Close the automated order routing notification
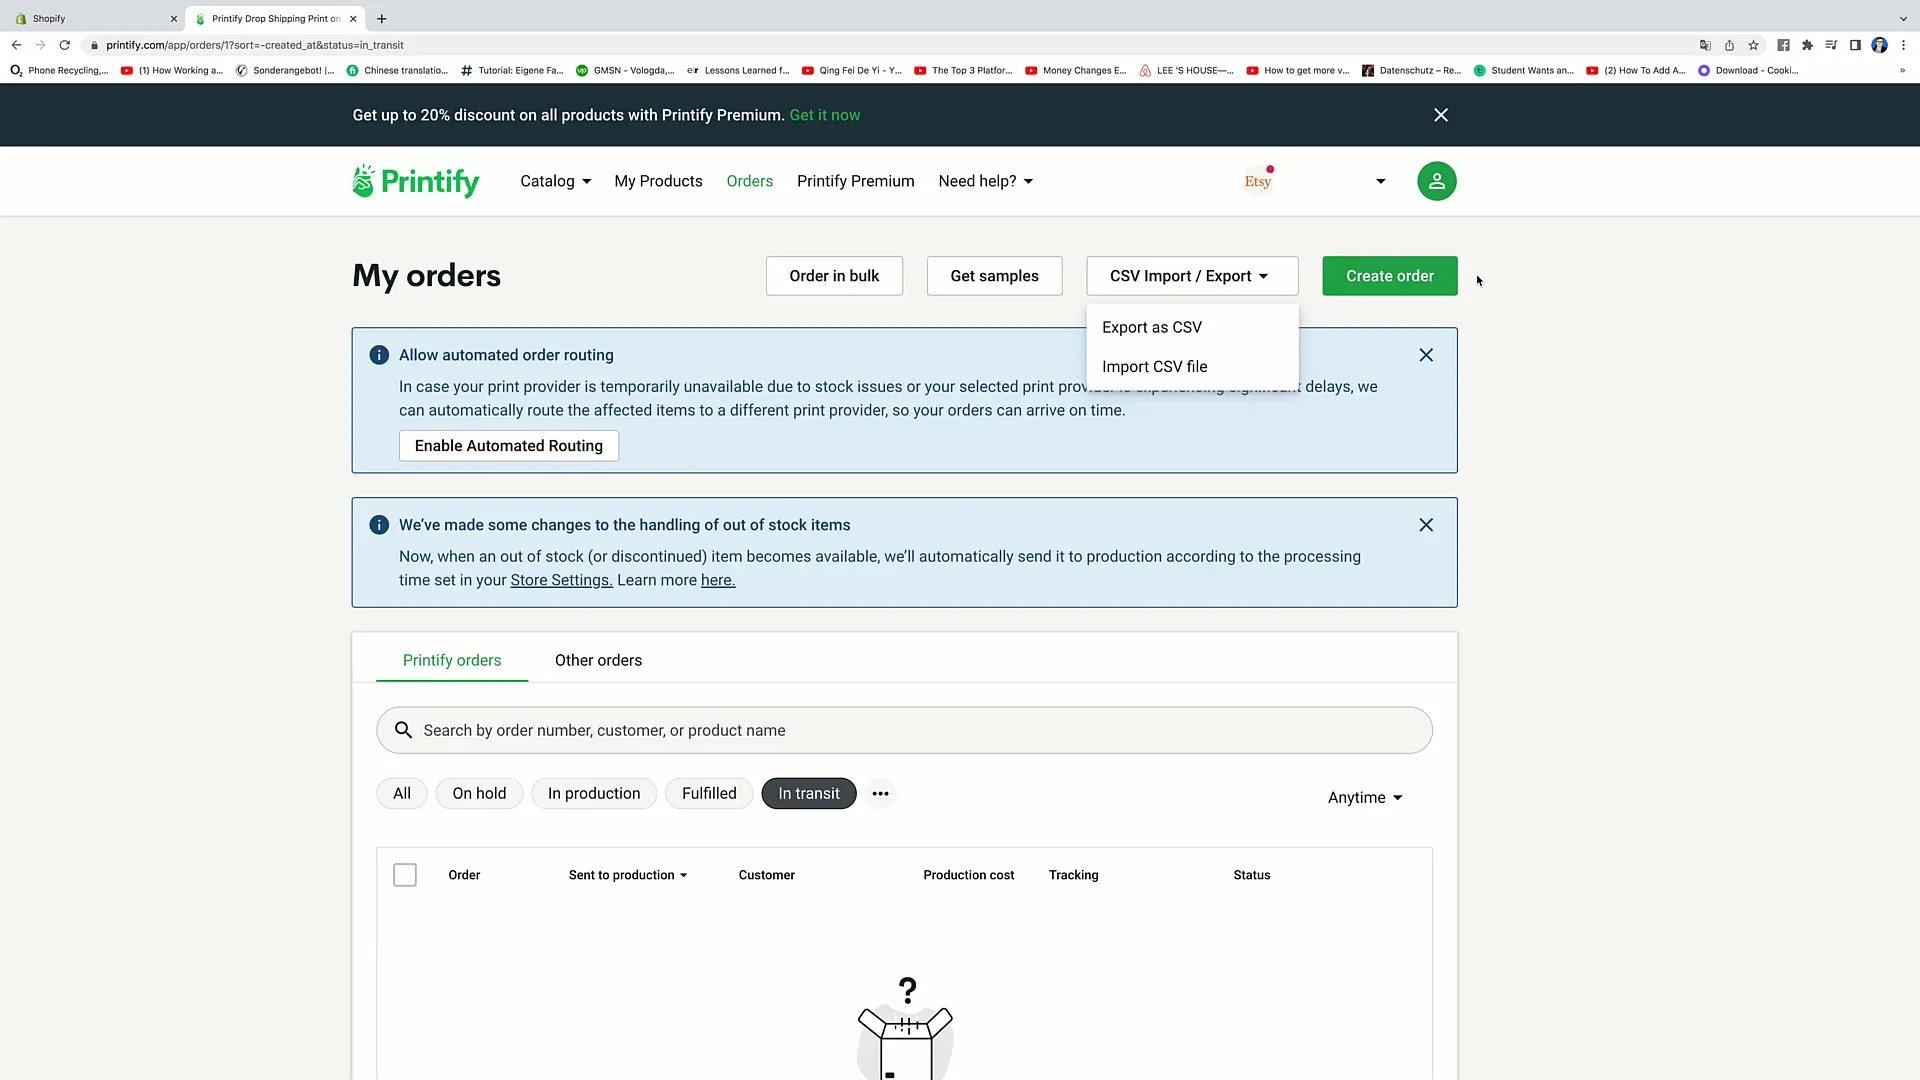The image size is (1920, 1080). pos(1425,353)
